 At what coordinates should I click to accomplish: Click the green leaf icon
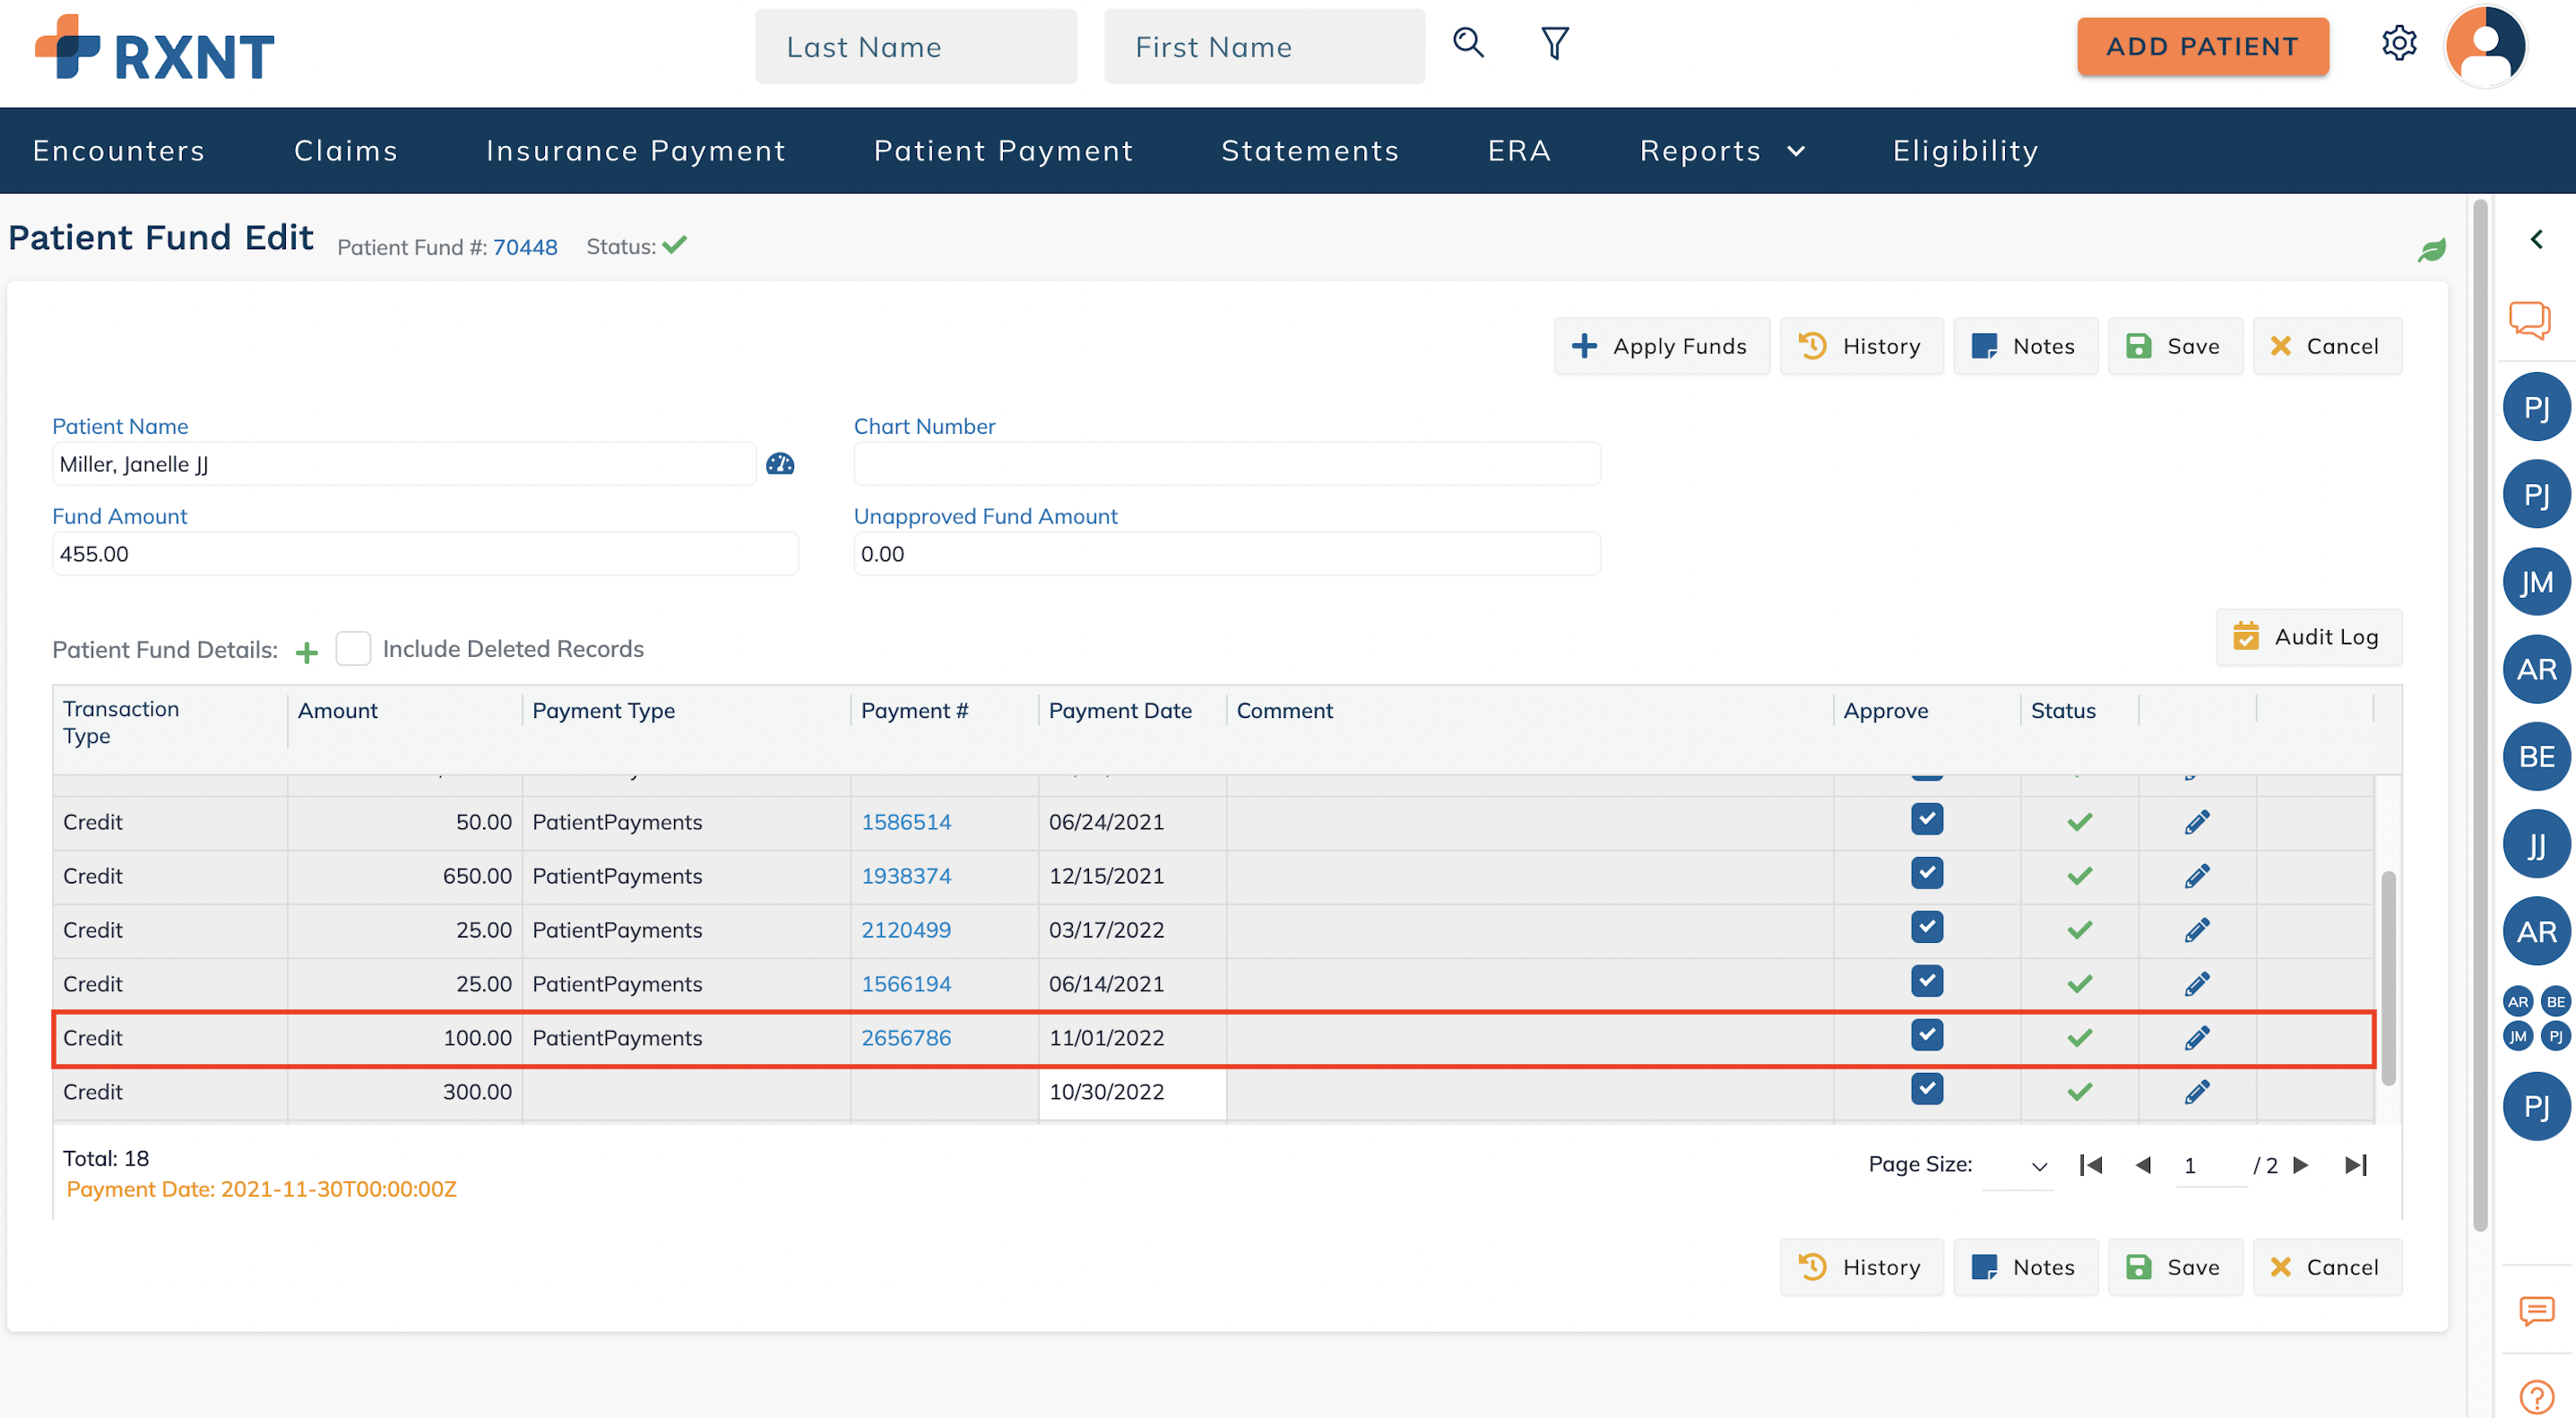pyautogui.click(x=2431, y=249)
